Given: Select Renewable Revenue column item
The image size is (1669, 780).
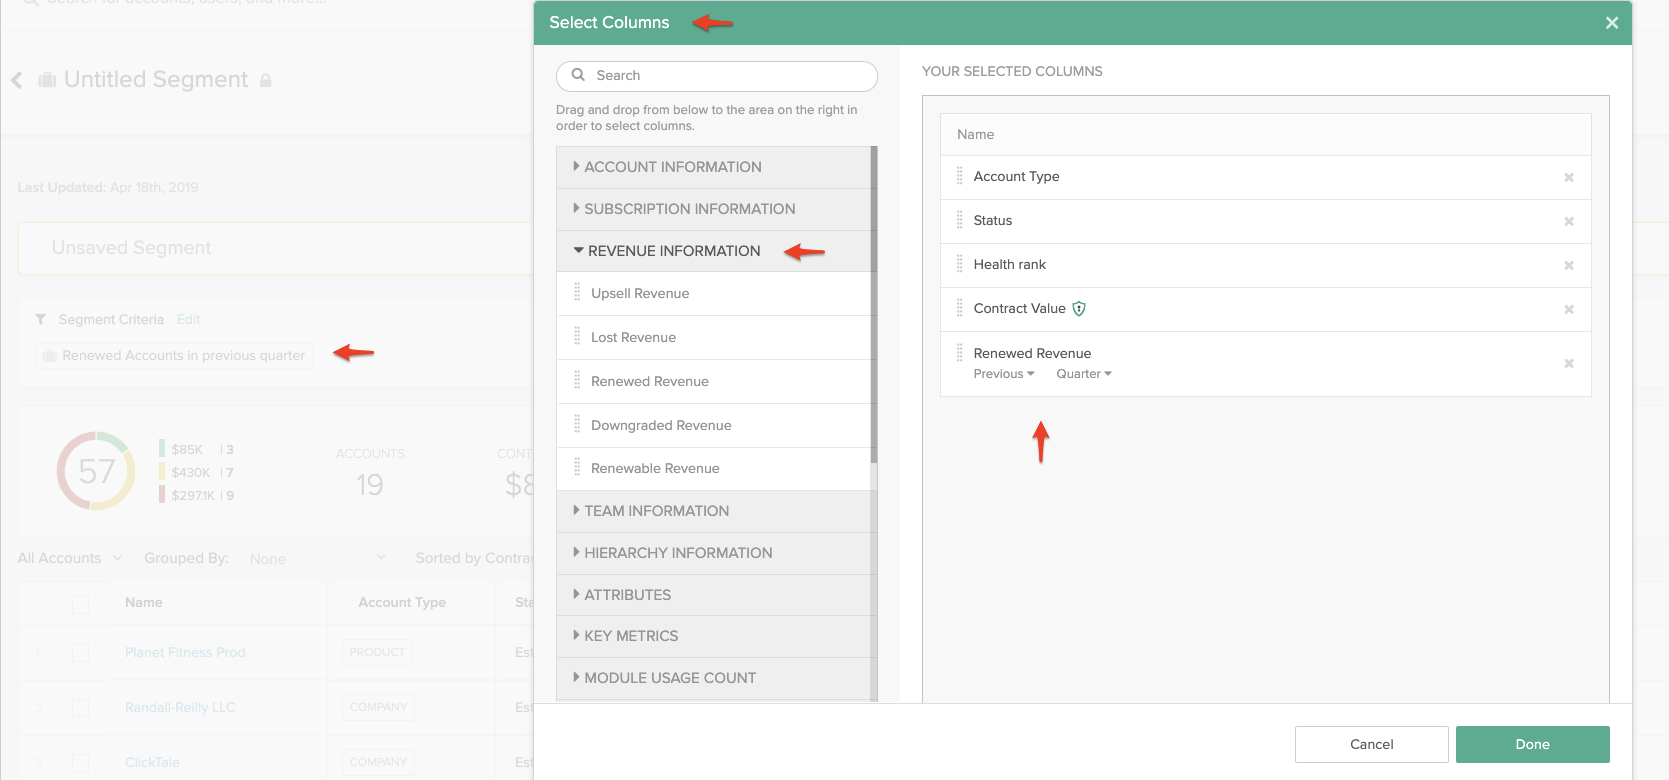Looking at the screenshot, I should coord(714,468).
